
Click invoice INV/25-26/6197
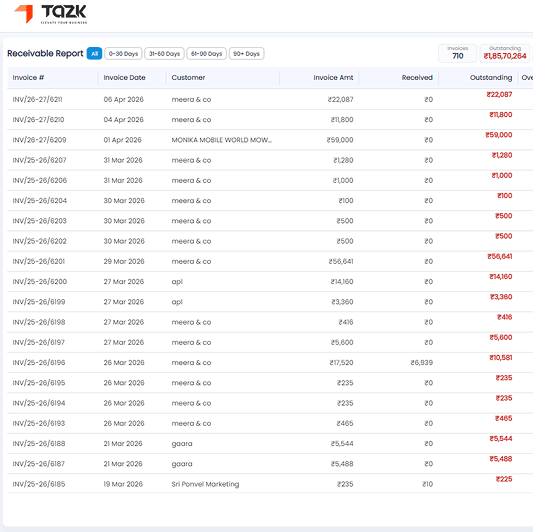click(39, 342)
